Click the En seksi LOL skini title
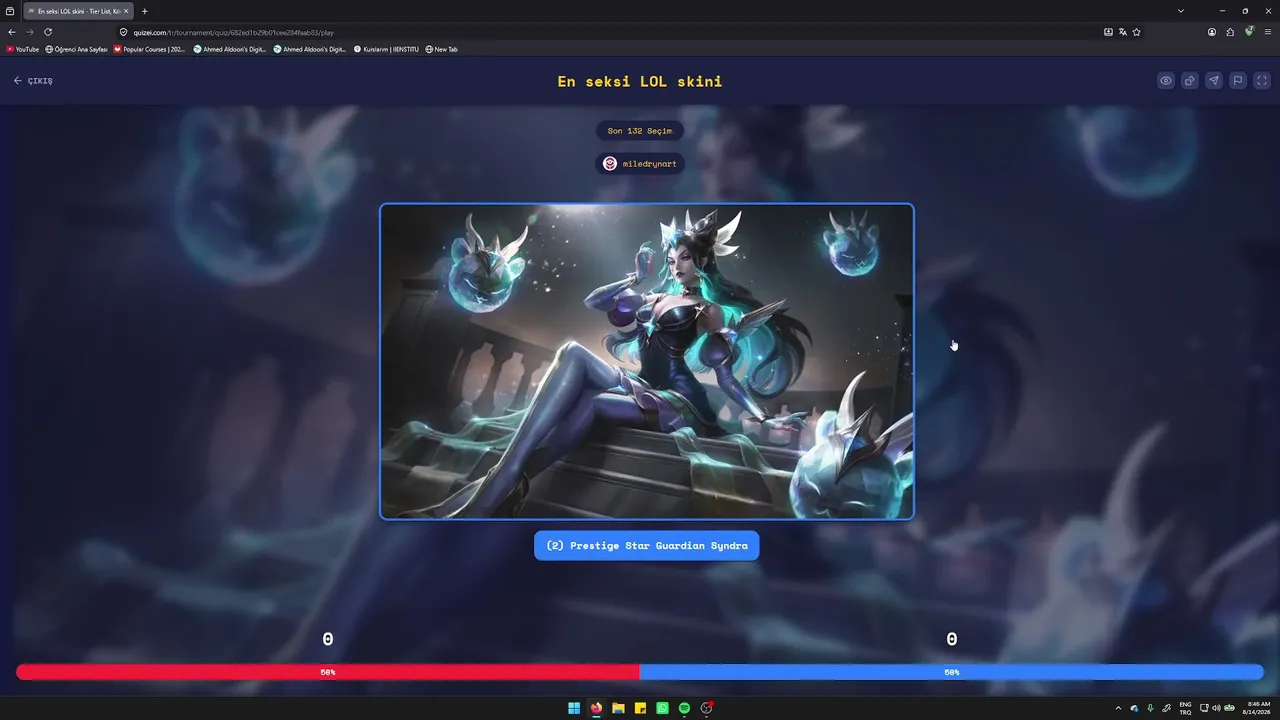 click(x=640, y=81)
